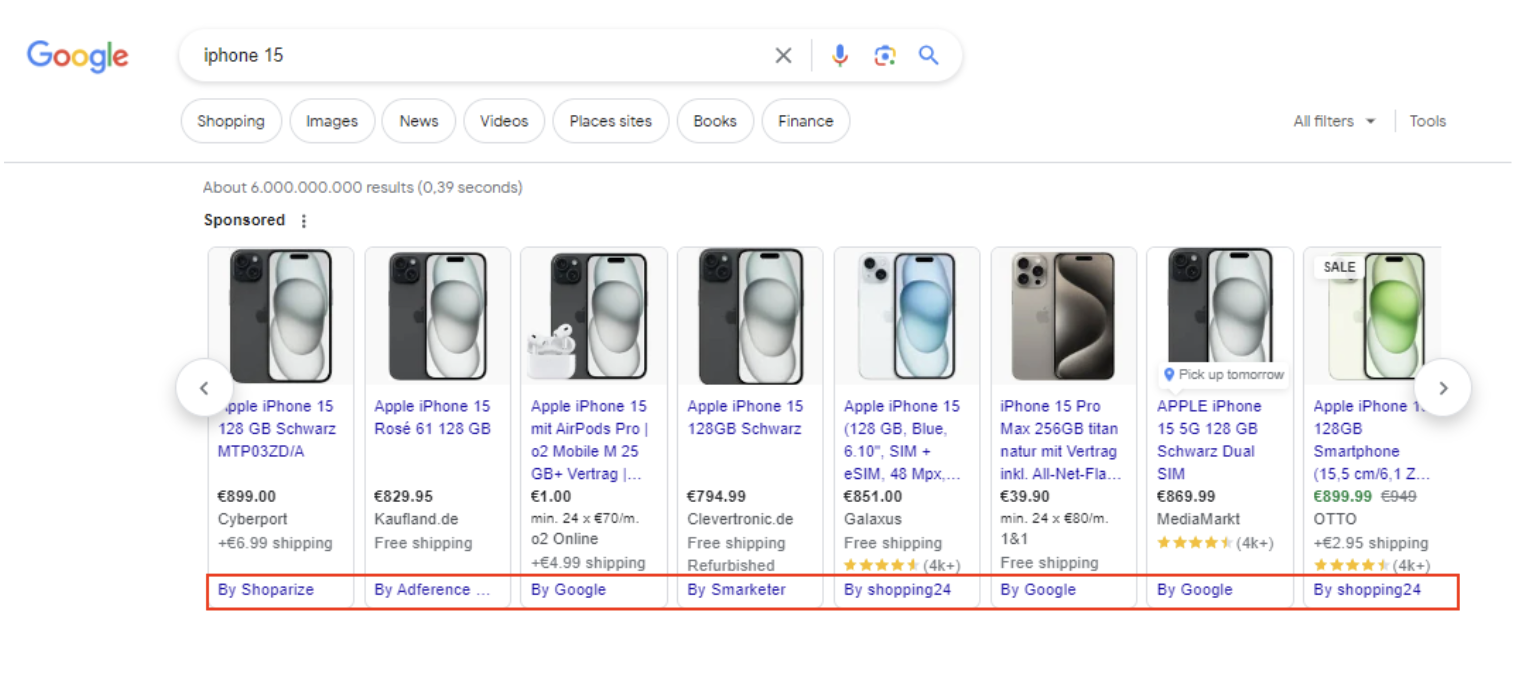Open Sponsored three-dot options menu

pos(304,221)
